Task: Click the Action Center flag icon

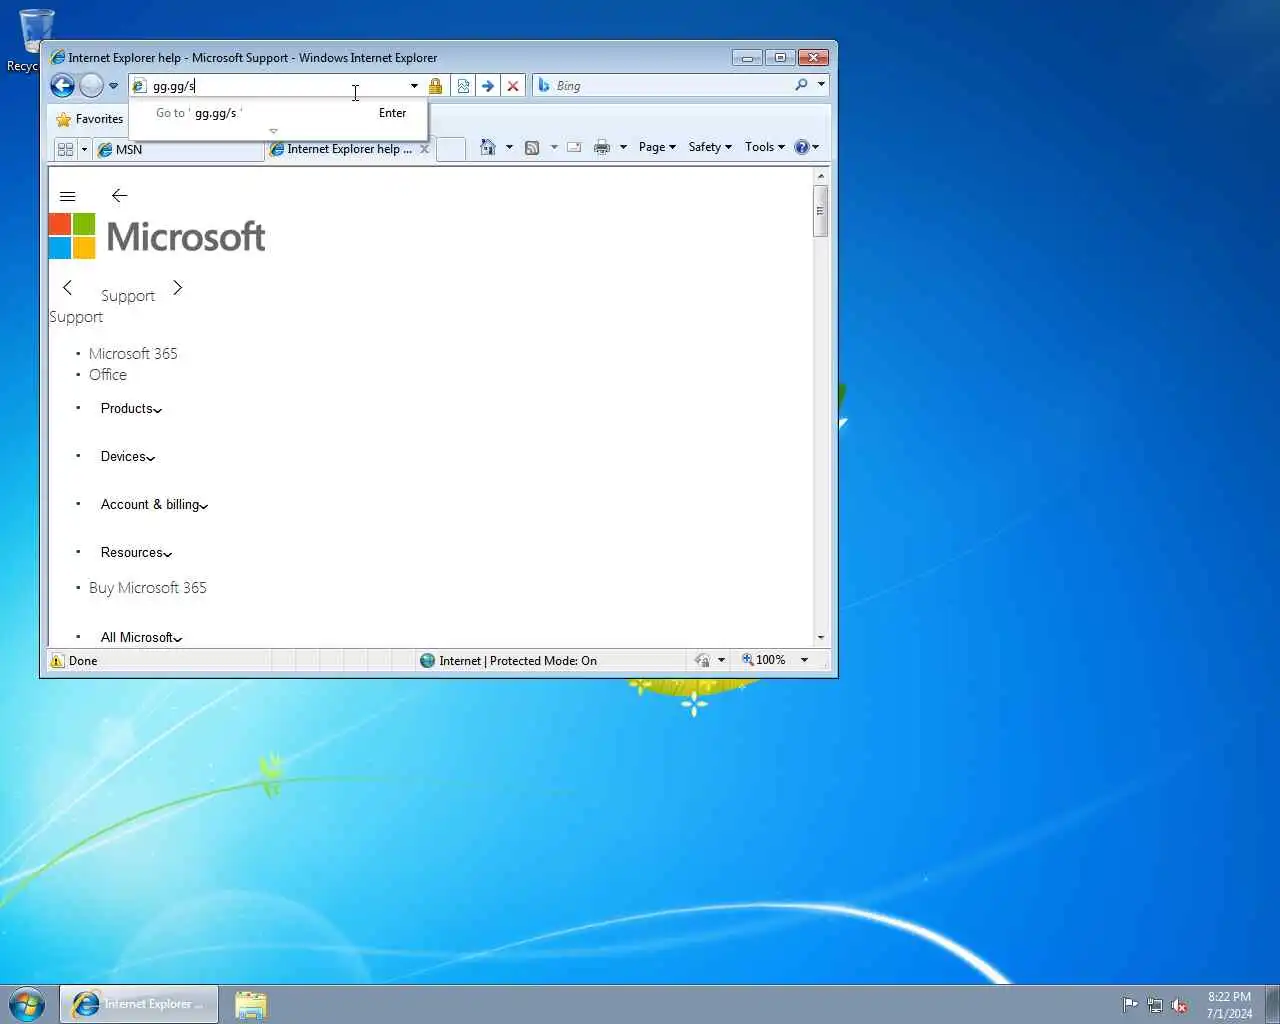Action: click(x=1130, y=1005)
